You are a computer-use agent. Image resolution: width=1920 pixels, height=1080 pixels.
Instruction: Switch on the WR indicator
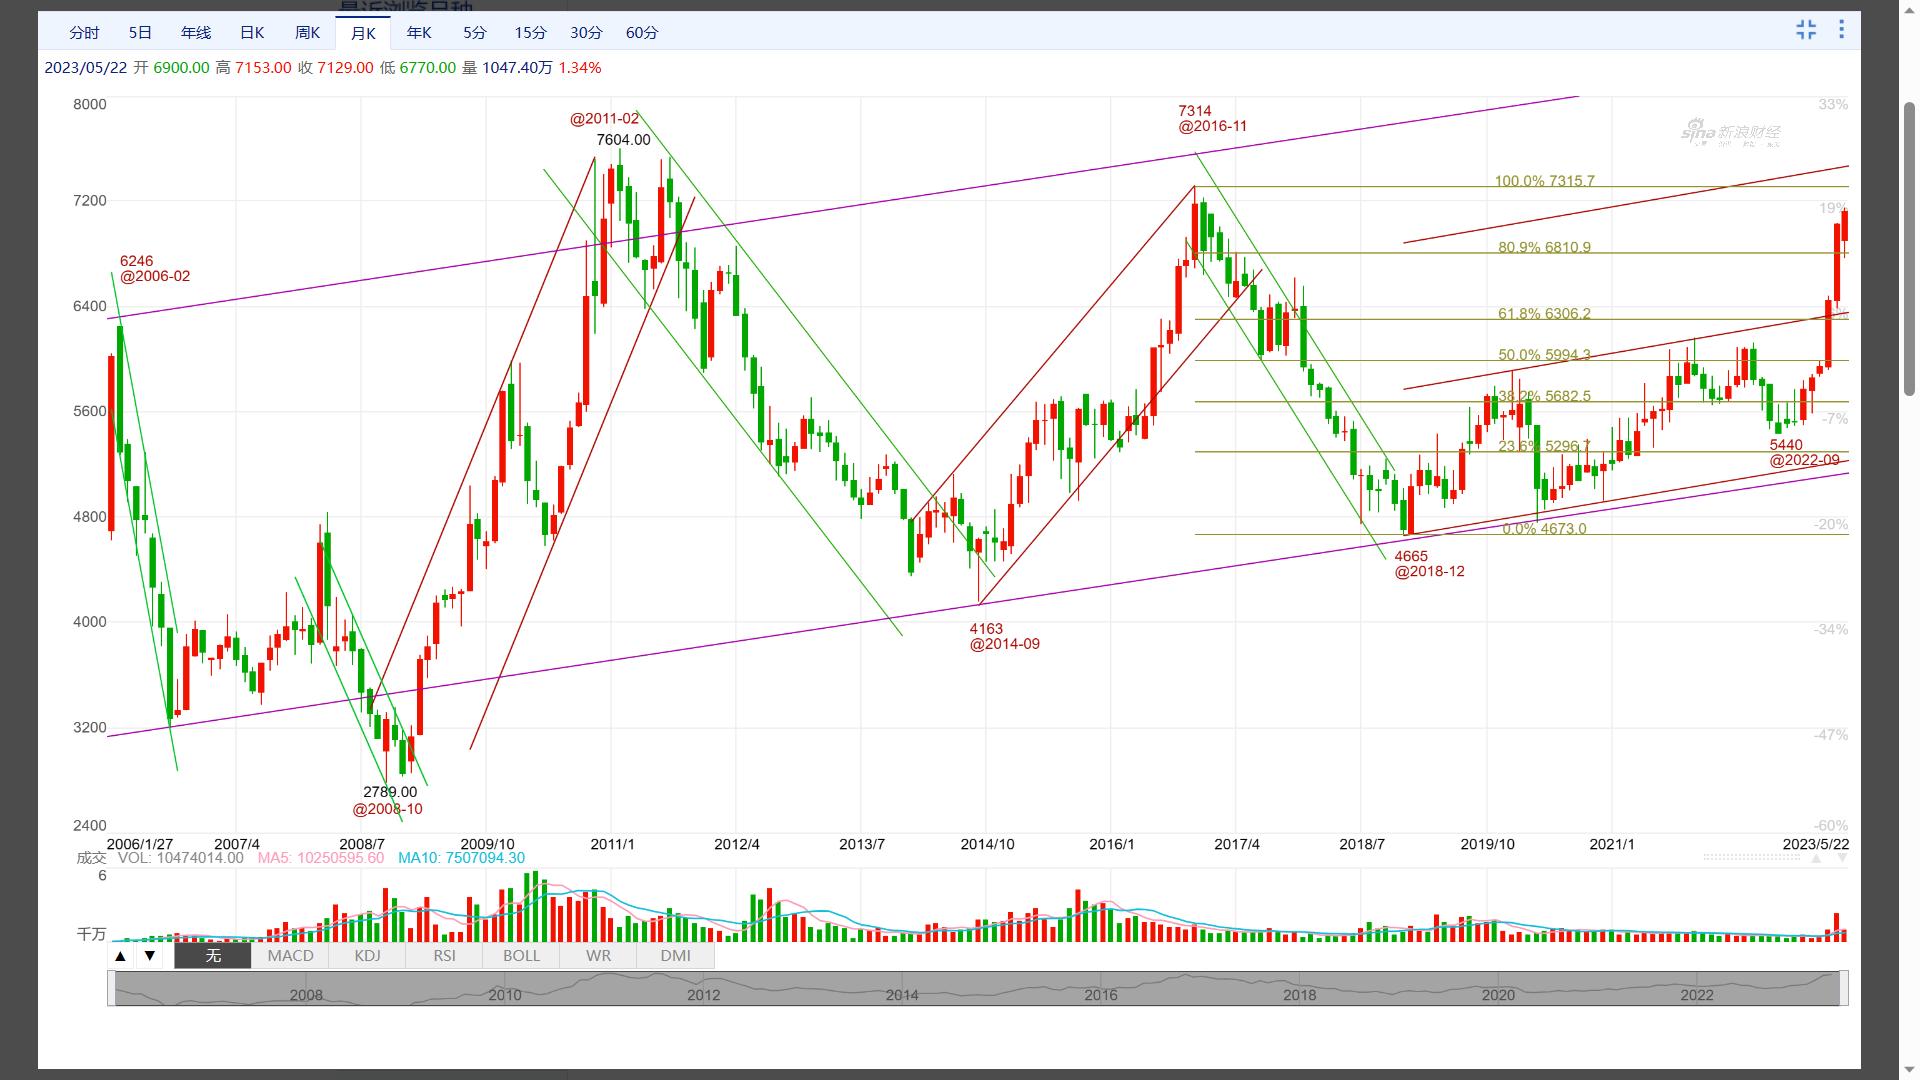[x=598, y=956]
